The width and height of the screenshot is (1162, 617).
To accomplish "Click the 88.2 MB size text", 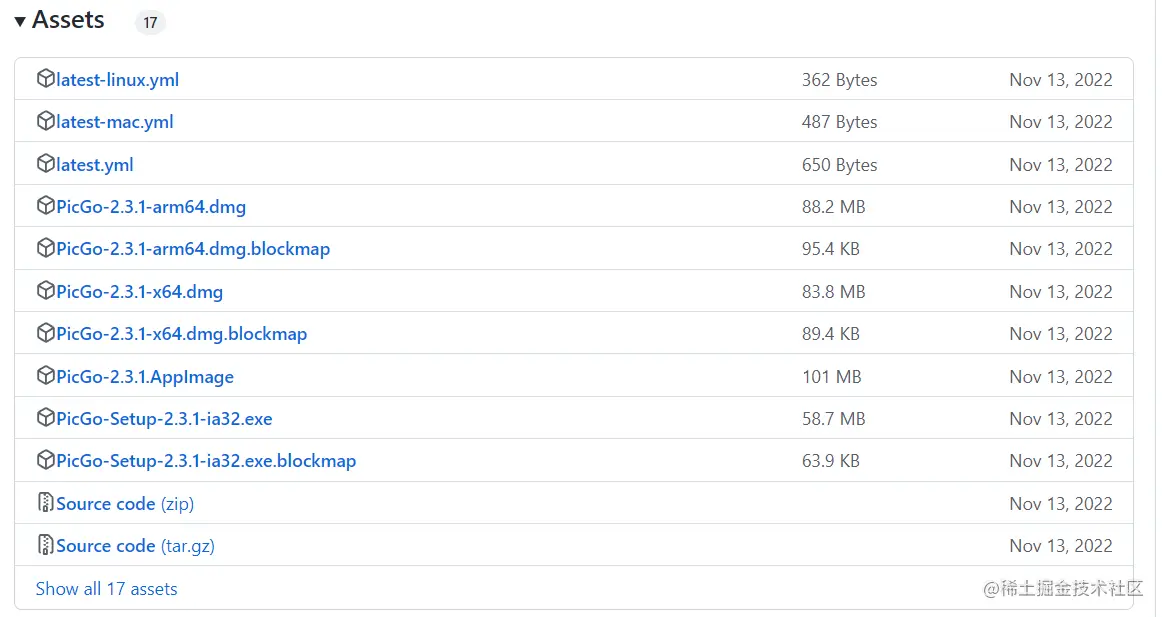I will pyautogui.click(x=834, y=207).
